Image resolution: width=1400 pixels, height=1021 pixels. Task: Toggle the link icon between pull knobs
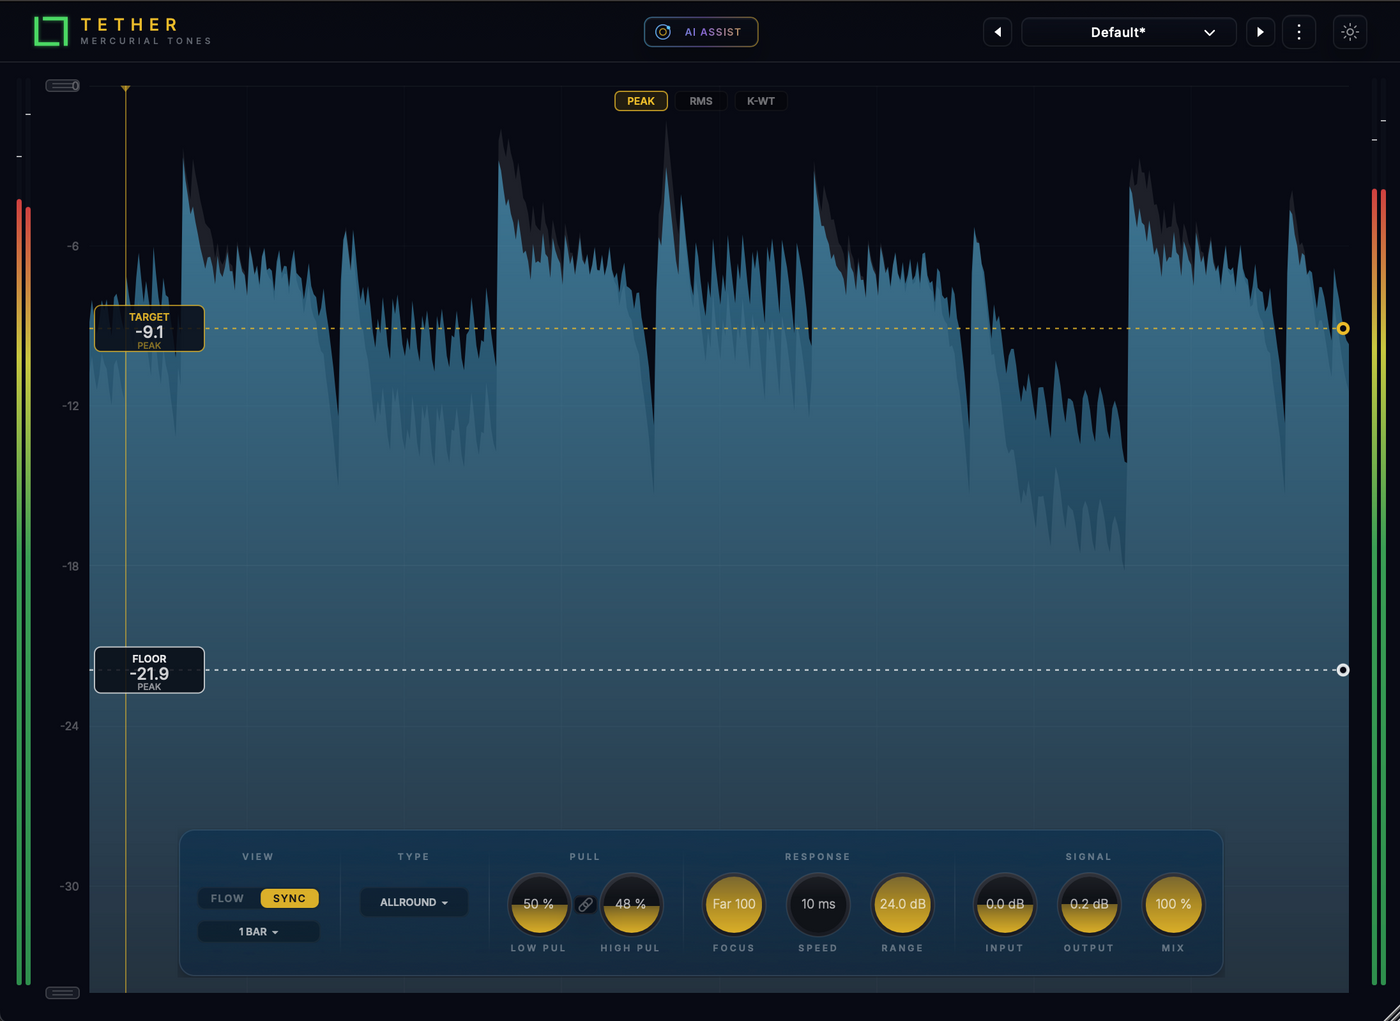(586, 904)
